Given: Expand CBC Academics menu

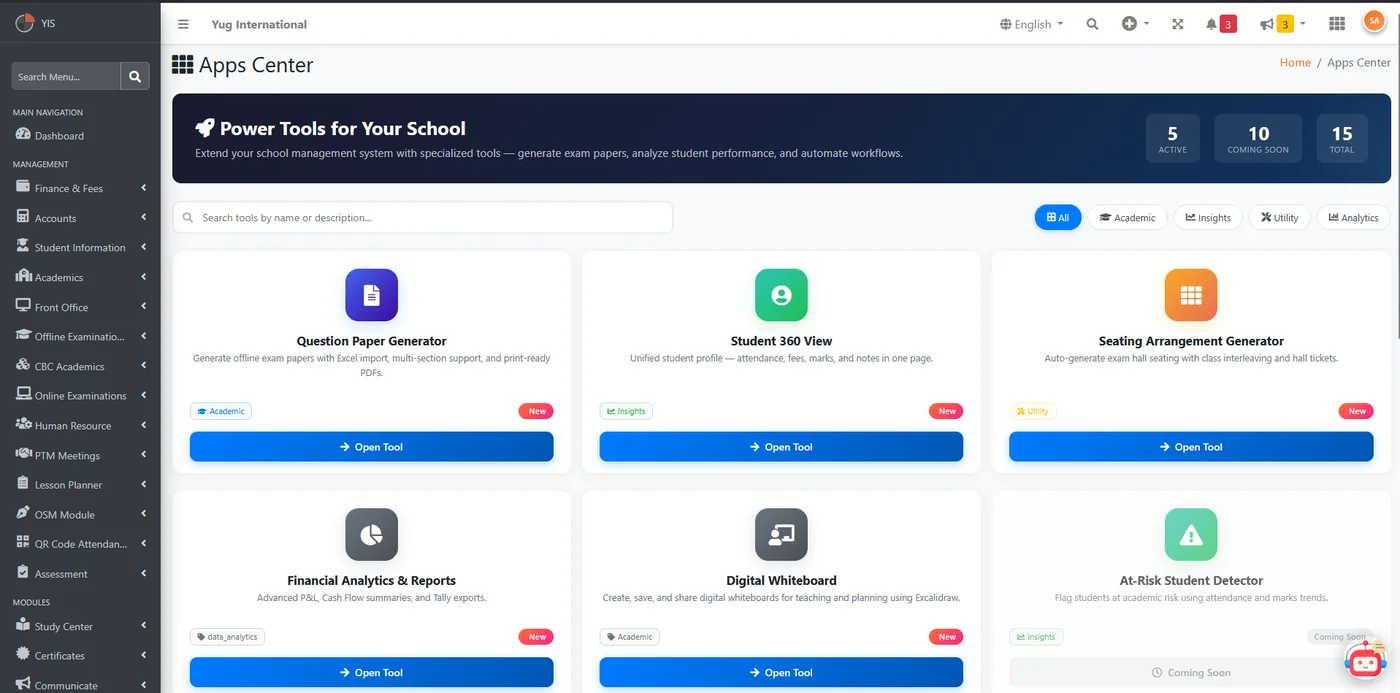Looking at the screenshot, I should click(x=80, y=366).
